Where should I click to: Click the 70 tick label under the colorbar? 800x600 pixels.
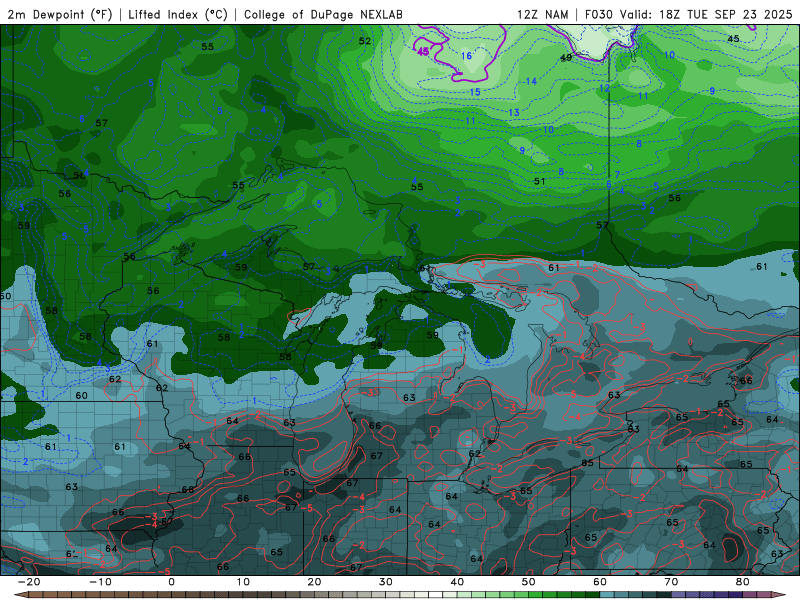point(671,582)
